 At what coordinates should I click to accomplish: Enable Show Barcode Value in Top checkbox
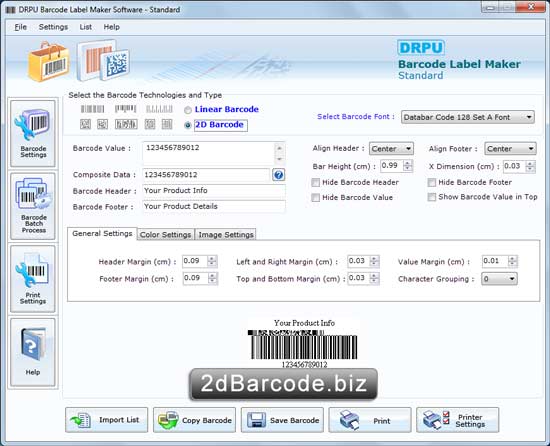(432, 197)
